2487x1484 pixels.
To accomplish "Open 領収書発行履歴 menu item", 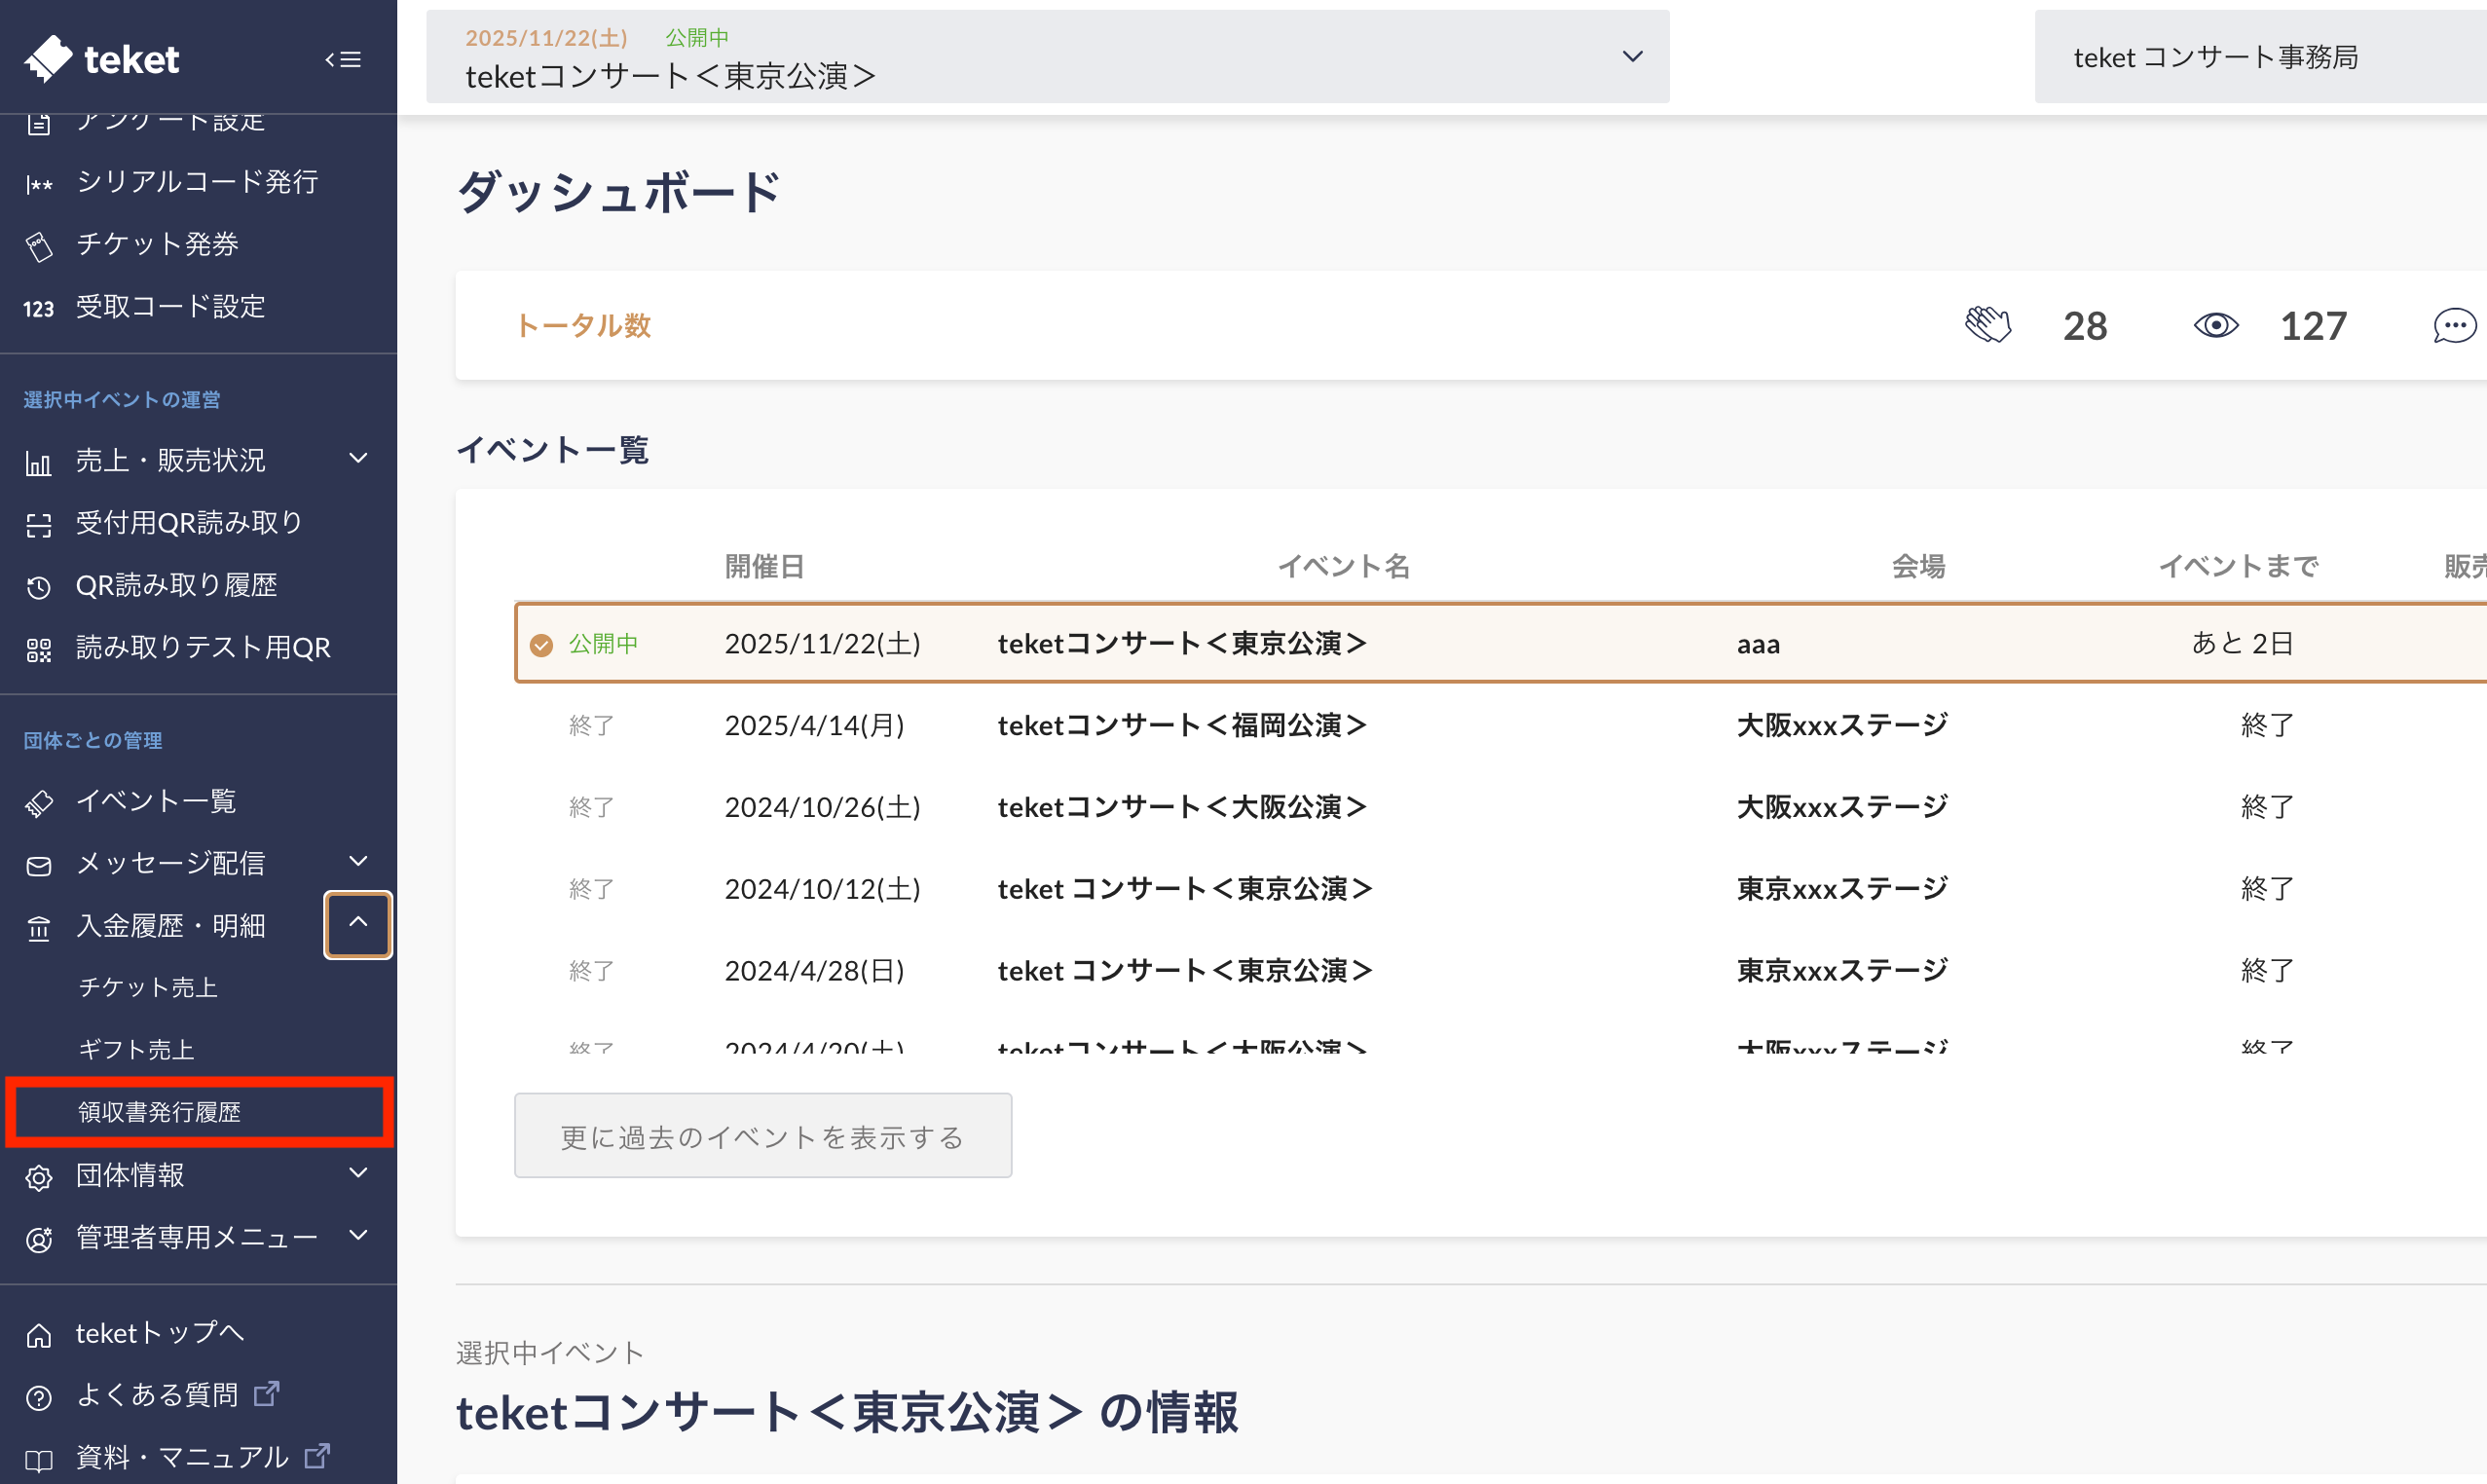I will [x=160, y=1112].
